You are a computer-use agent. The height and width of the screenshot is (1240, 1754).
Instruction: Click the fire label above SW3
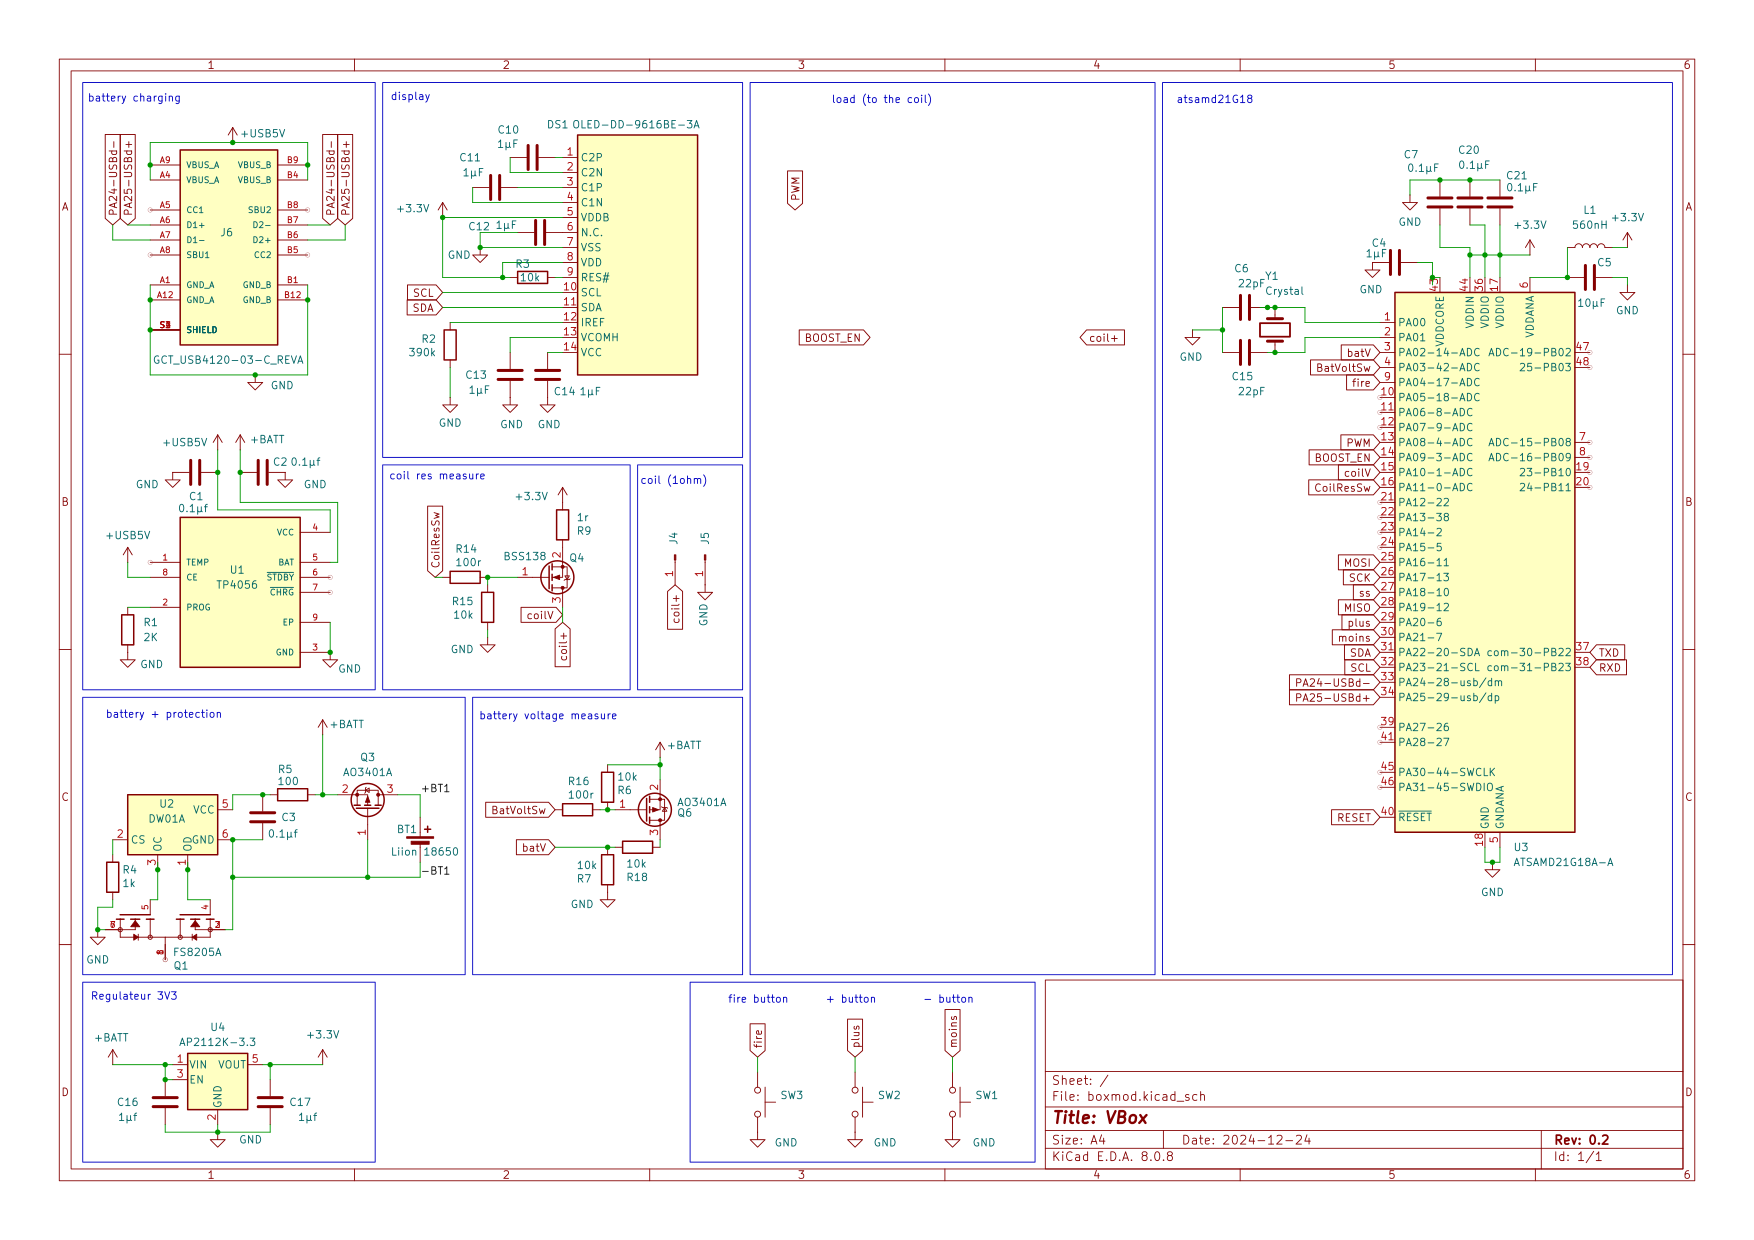[x=758, y=1040]
